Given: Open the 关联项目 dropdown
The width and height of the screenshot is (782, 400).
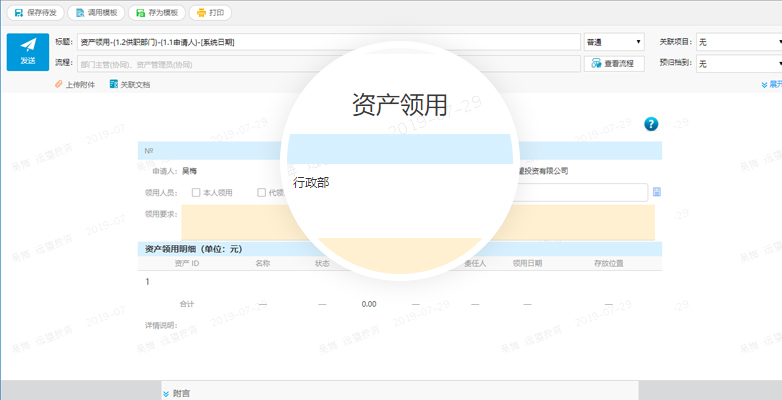Looking at the screenshot, I should pos(738,42).
